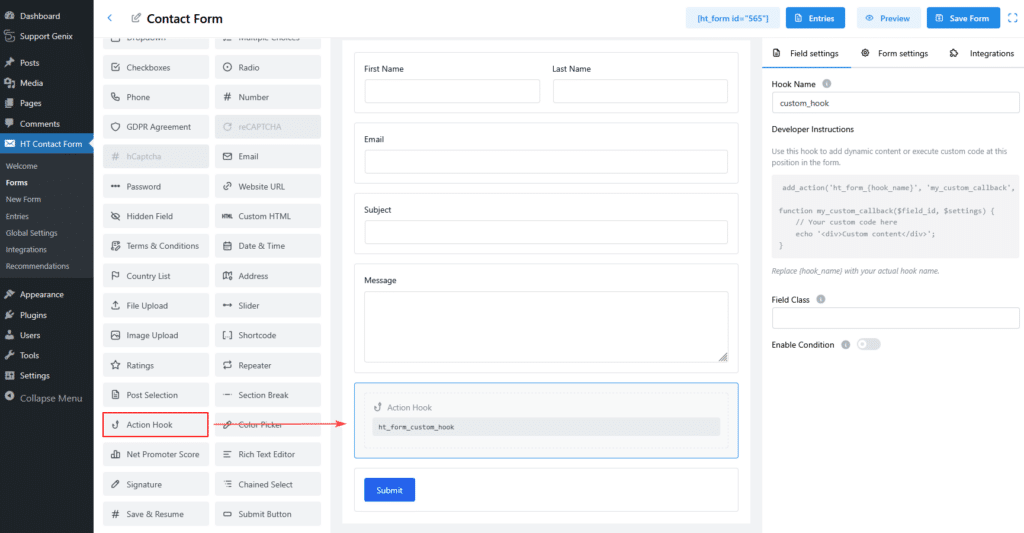Switch to the Form settings tab
The height and width of the screenshot is (533, 1024).
(894, 53)
